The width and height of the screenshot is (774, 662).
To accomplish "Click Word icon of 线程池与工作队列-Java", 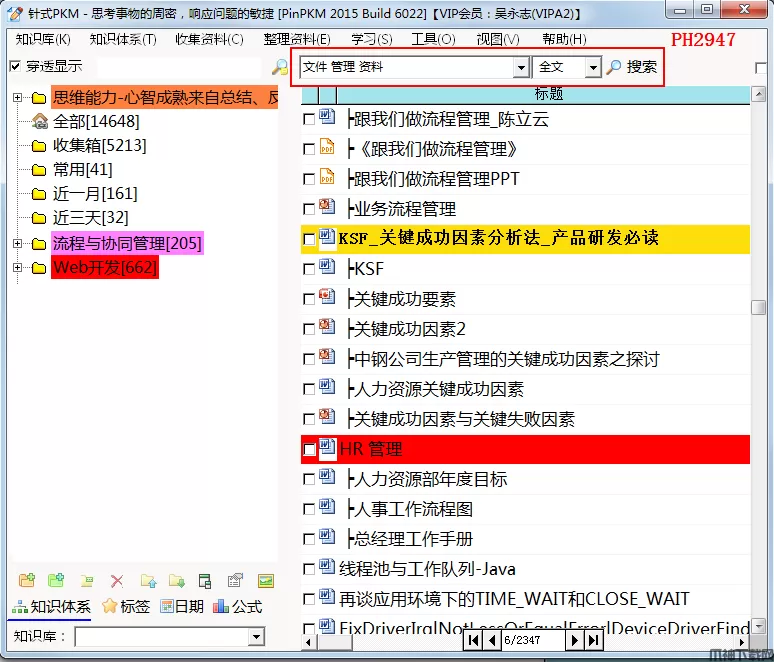I will [327, 566].
